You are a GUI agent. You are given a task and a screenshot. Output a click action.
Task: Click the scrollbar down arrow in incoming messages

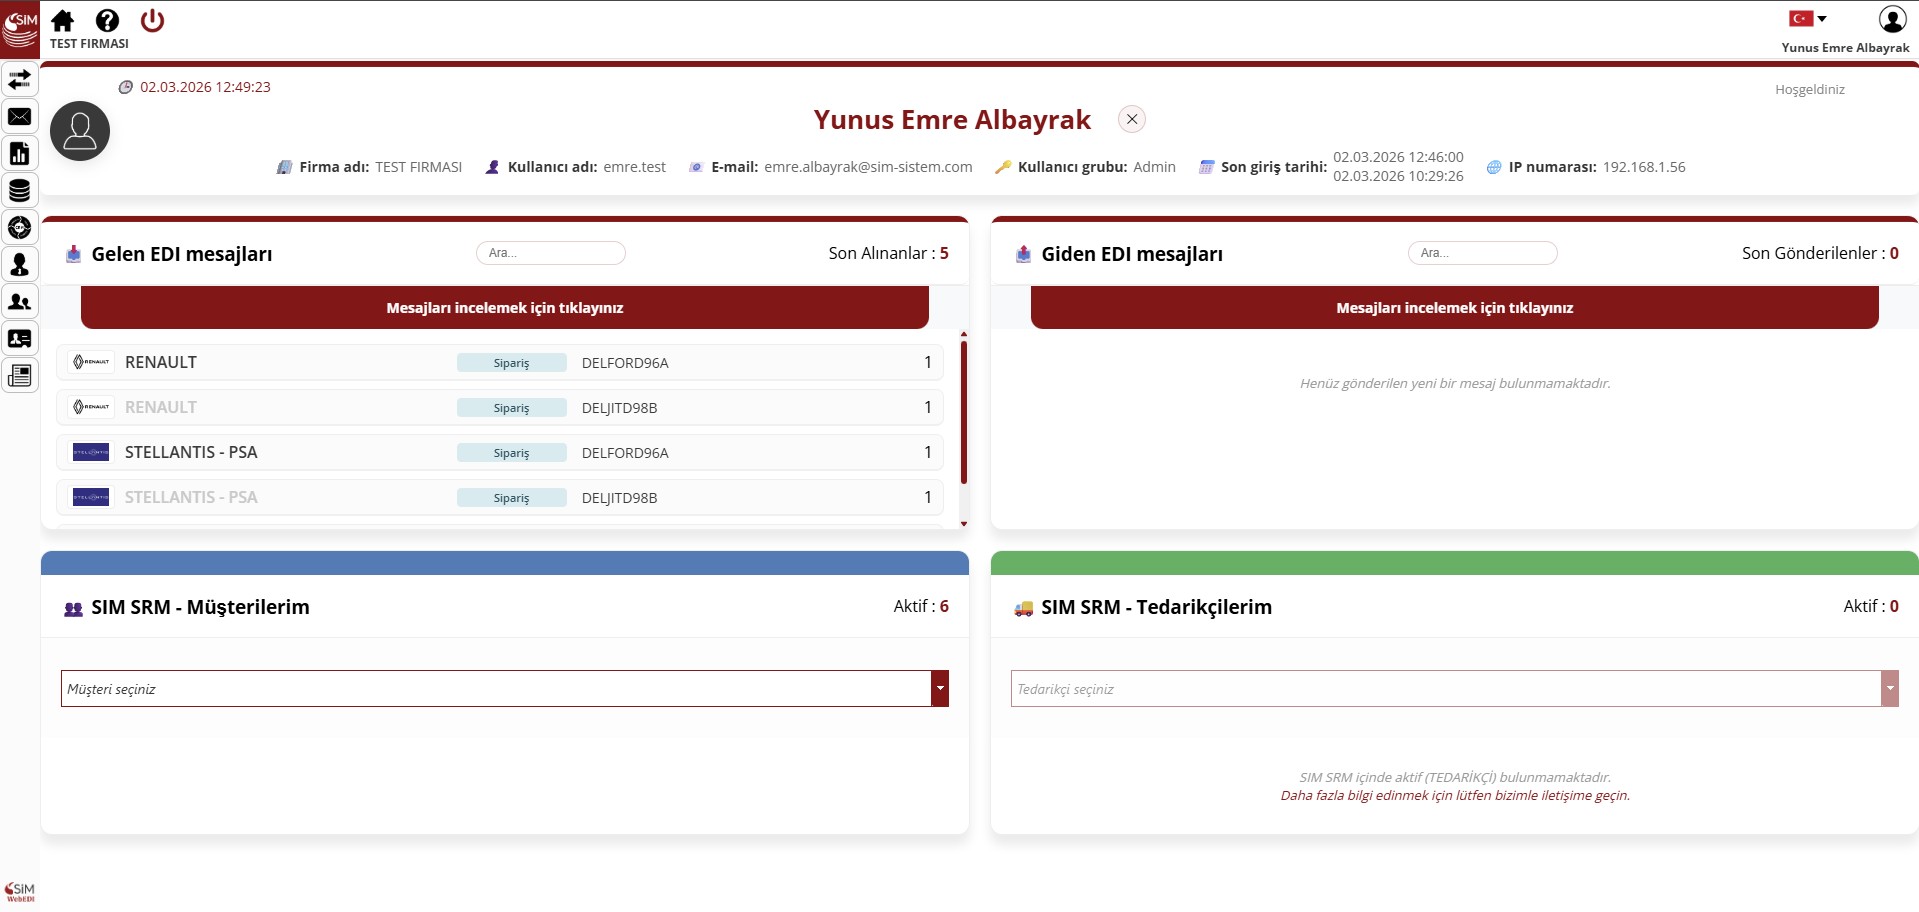(963, 524)
